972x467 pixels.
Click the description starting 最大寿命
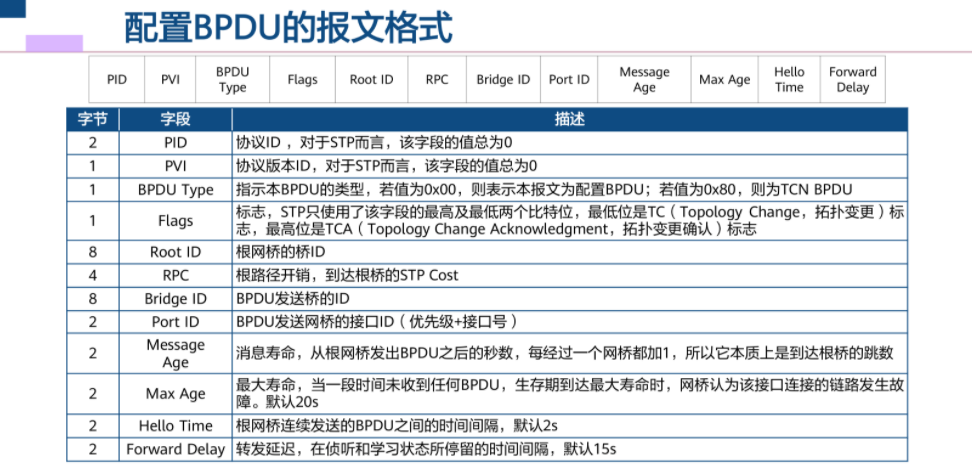(x=570, y=394)
